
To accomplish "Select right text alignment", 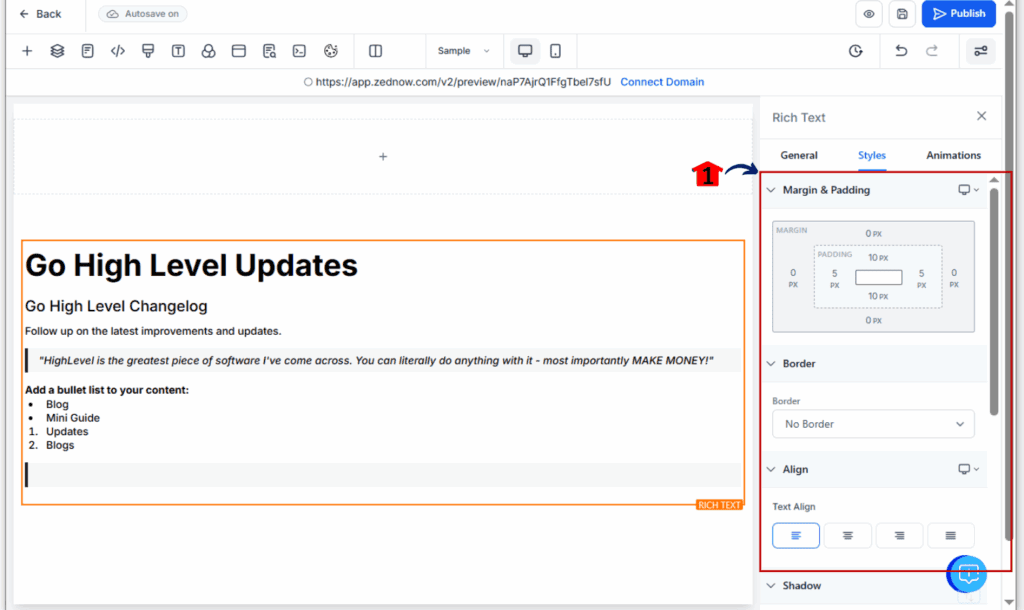I will [899, 536].
